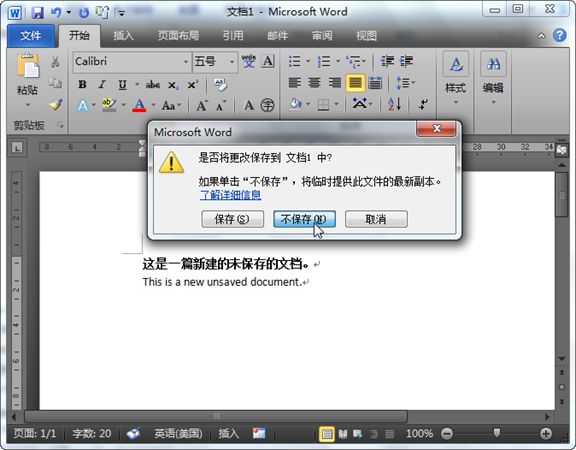
Task: Expand the 粘贴 paste options arrow
Action: (x=28, y=105)
